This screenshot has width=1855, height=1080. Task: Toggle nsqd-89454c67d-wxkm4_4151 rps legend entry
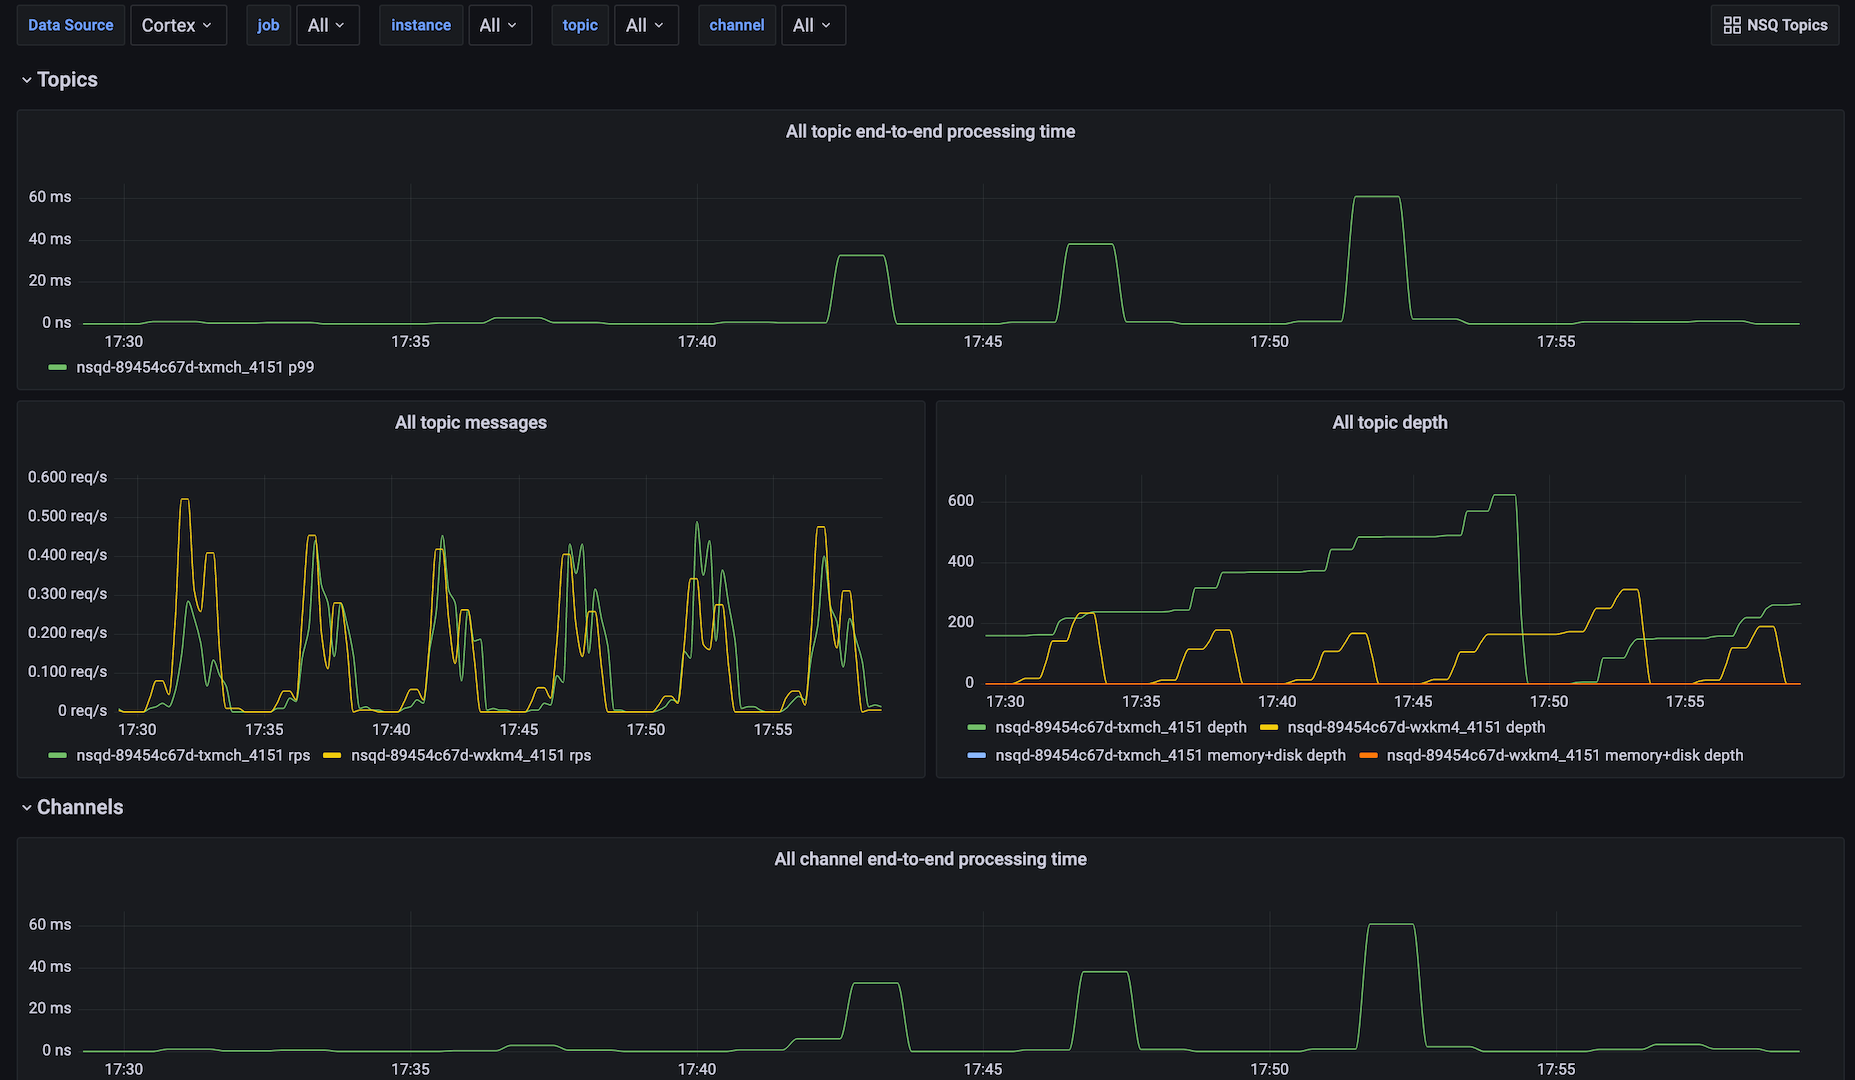pos(471,755)
